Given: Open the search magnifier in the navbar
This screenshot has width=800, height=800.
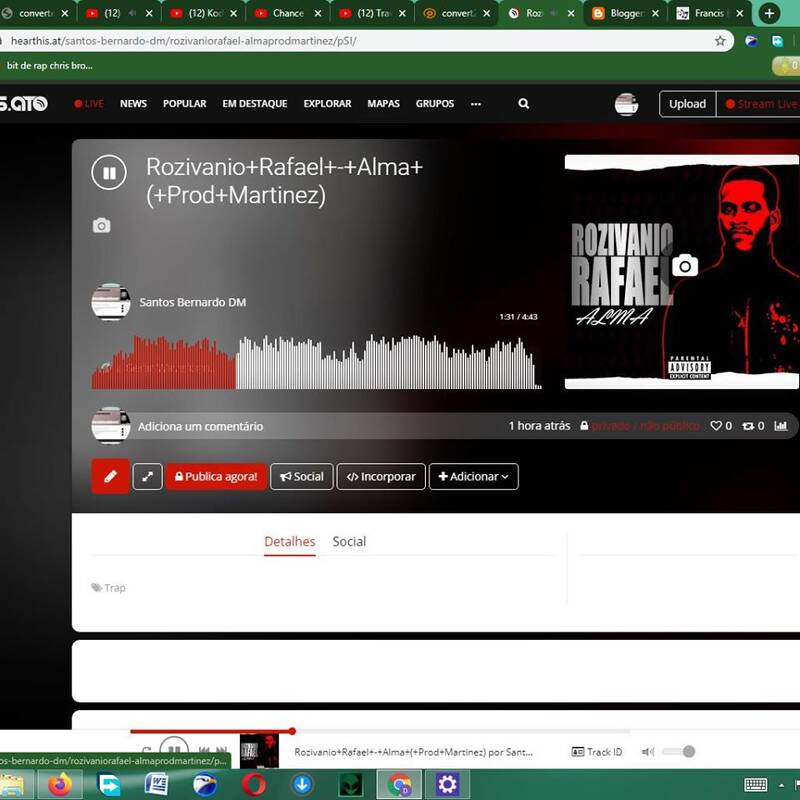Looking at the screenshot, I should click(524, 104).
